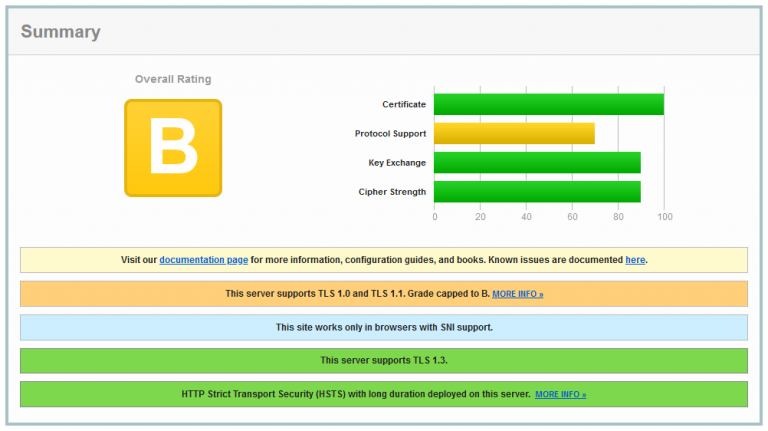Viewport: 768px width, 431px height.
Task: Click the 'Grade capped to B' warning text
Action: click(x=449, y=294)
